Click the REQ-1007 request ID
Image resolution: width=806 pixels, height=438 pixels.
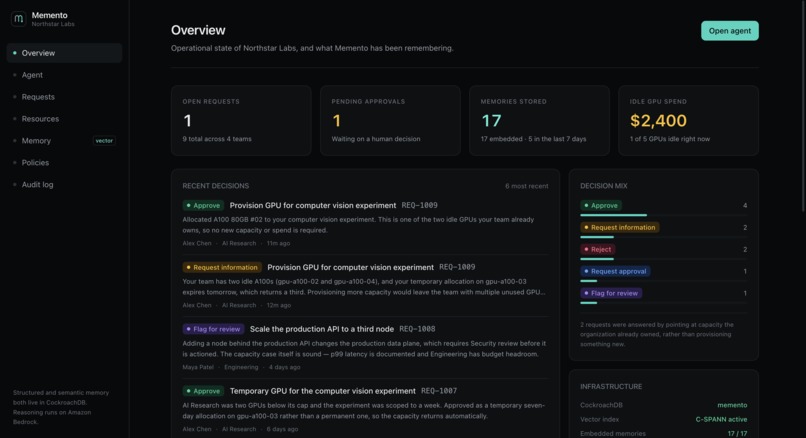pyautogui.click(x=439, y=391)
